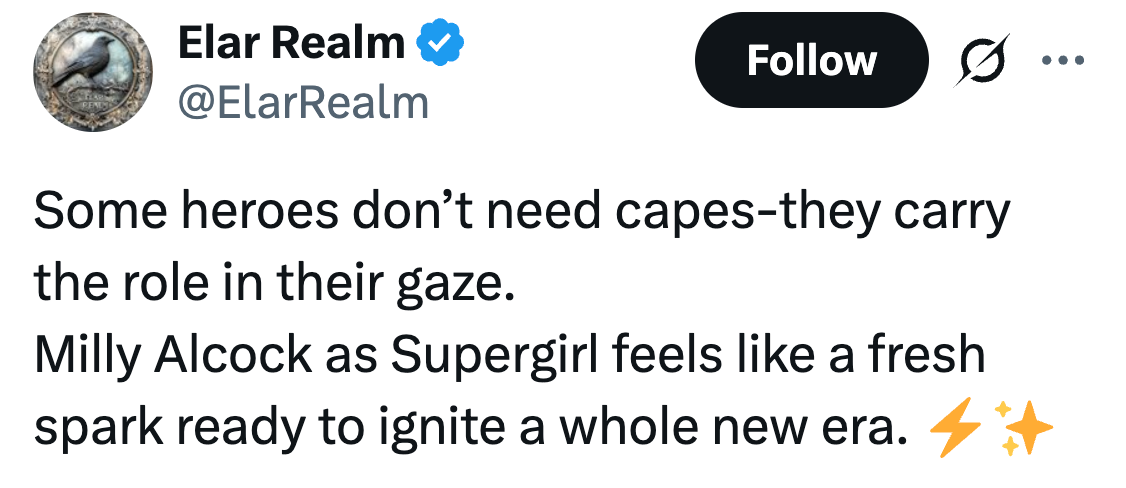This screenshot has width=1126, height=488.
Task: Click the Grok icon beside Follow
Action: tap(982, 60)
